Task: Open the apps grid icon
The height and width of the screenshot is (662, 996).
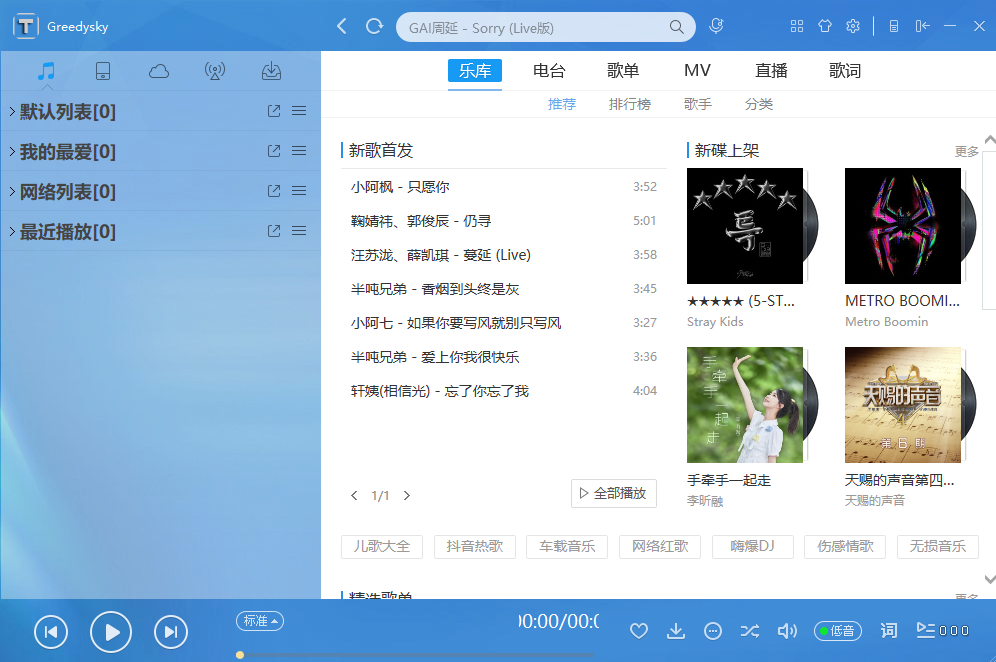Action: point(797,26)
